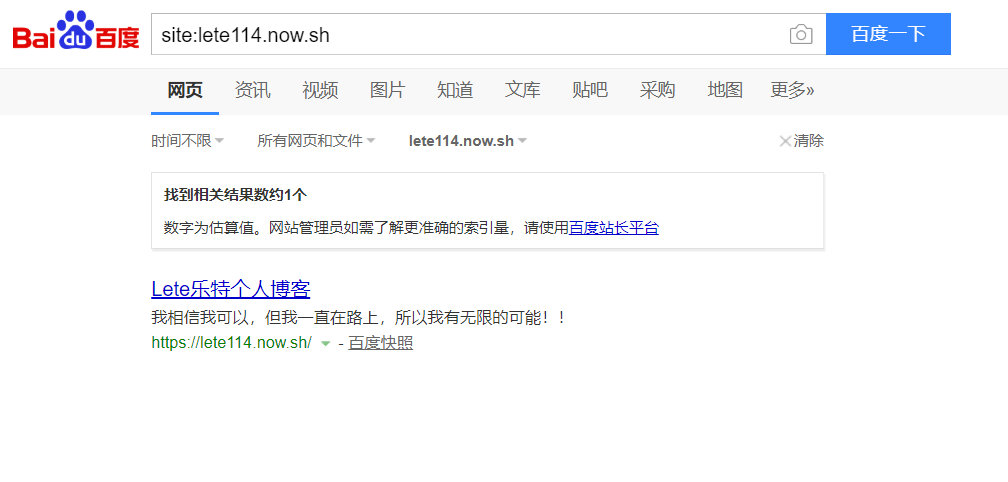Image resolution: width=1008 pixels, height=482 pixels.
Task: Show more categories via 更多»
Action: (x=792, y=90)
